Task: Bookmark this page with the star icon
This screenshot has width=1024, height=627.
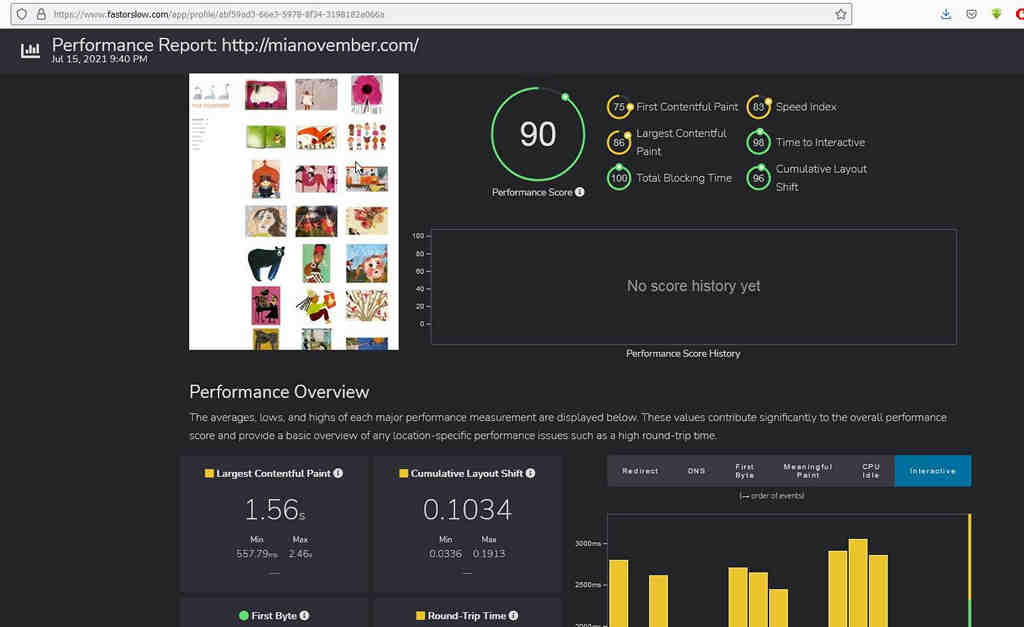Action: (840, 14)
